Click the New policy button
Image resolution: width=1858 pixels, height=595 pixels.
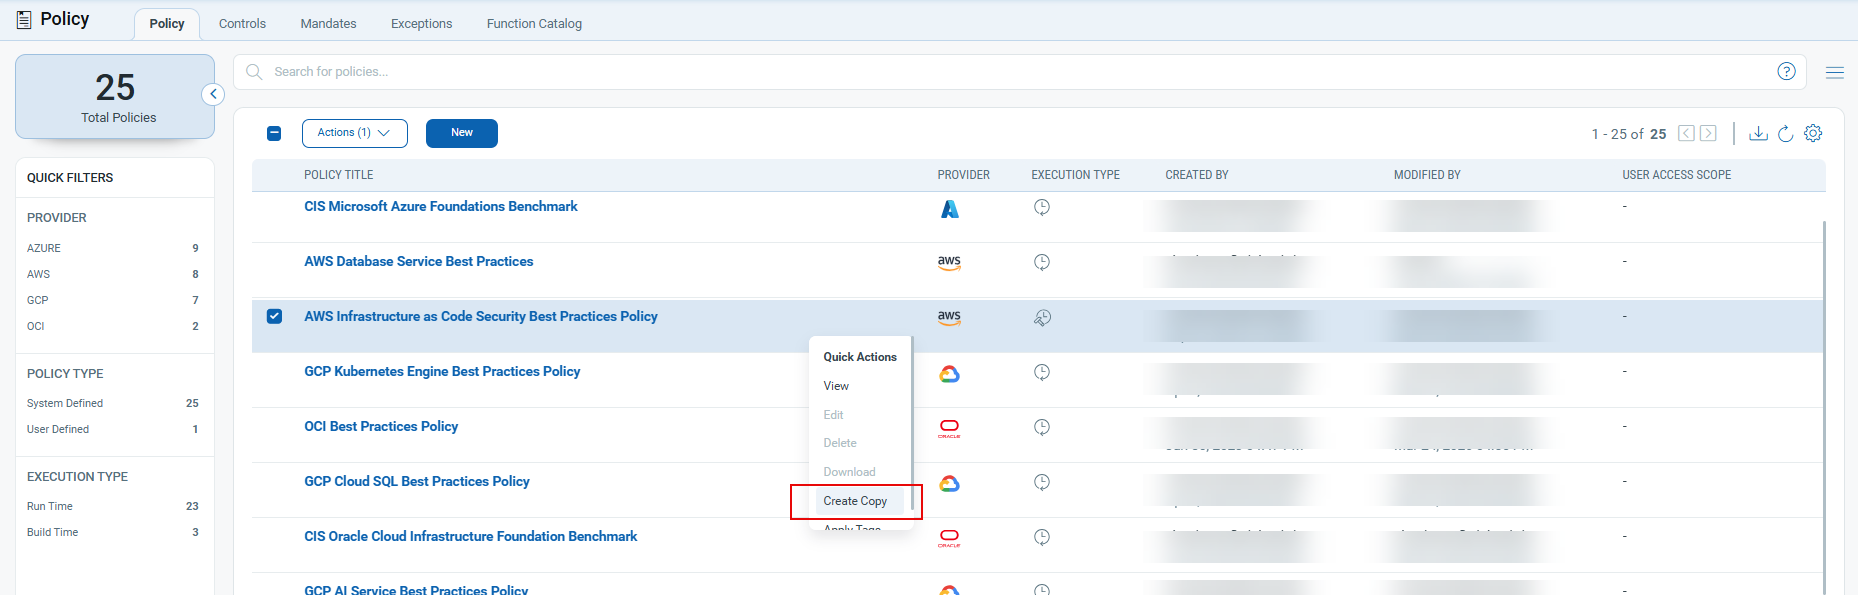[x=462, y=133]
